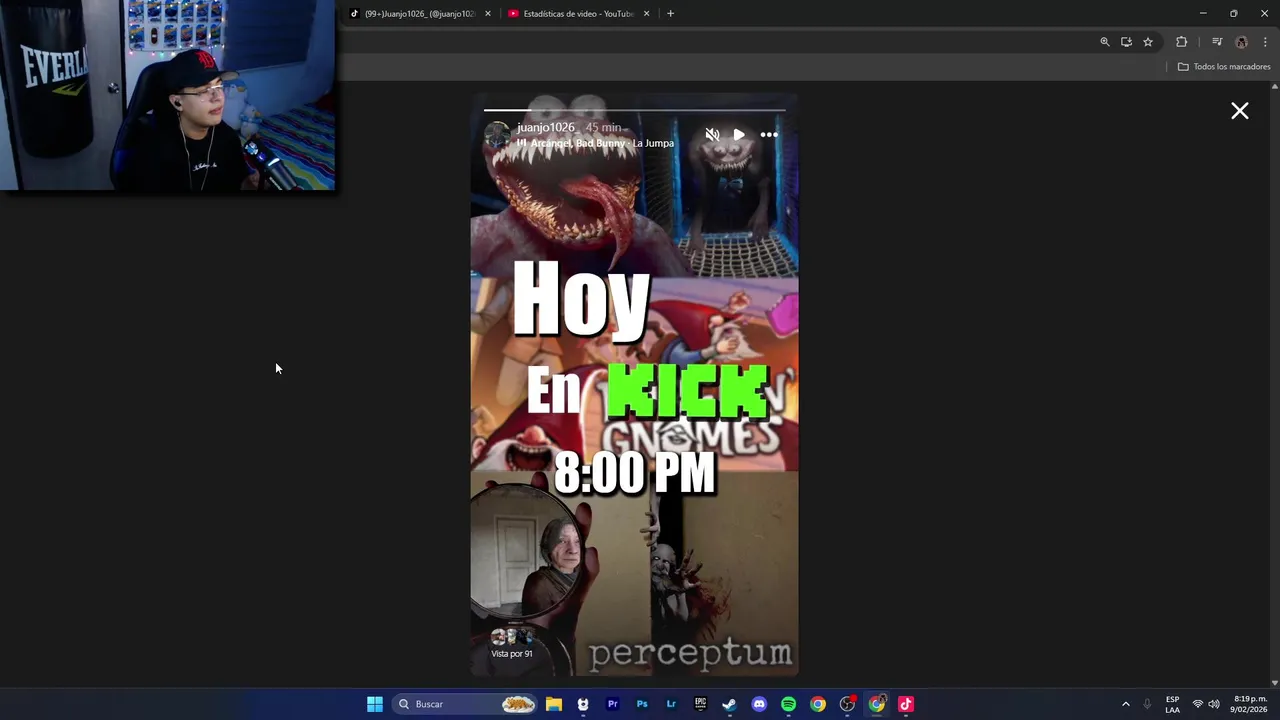1280x720 pixels.
Task: Open the Chrome extensions puzzle icon
Action: coord(1182,42)
